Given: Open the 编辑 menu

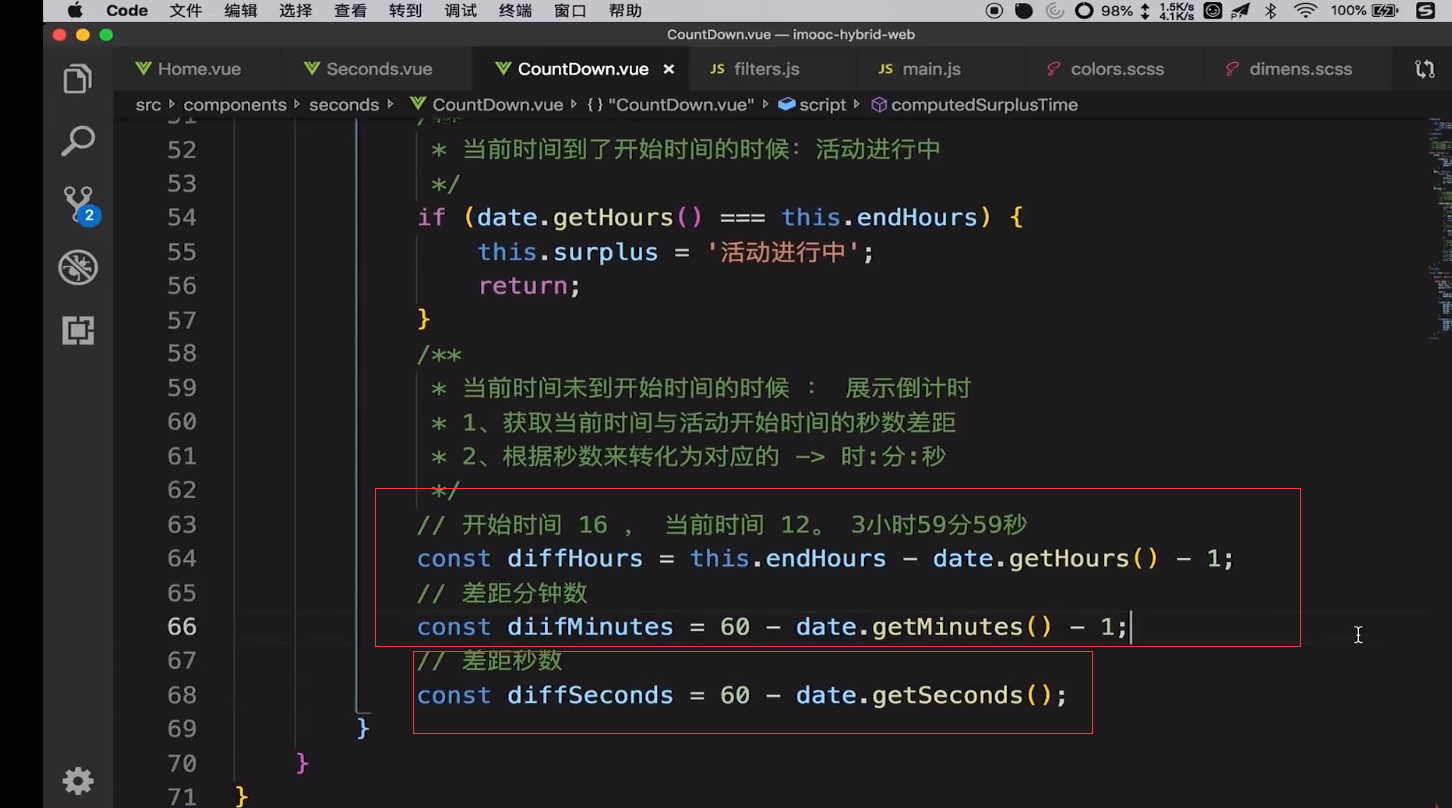Looking at the screenshot, I should 241,11.
